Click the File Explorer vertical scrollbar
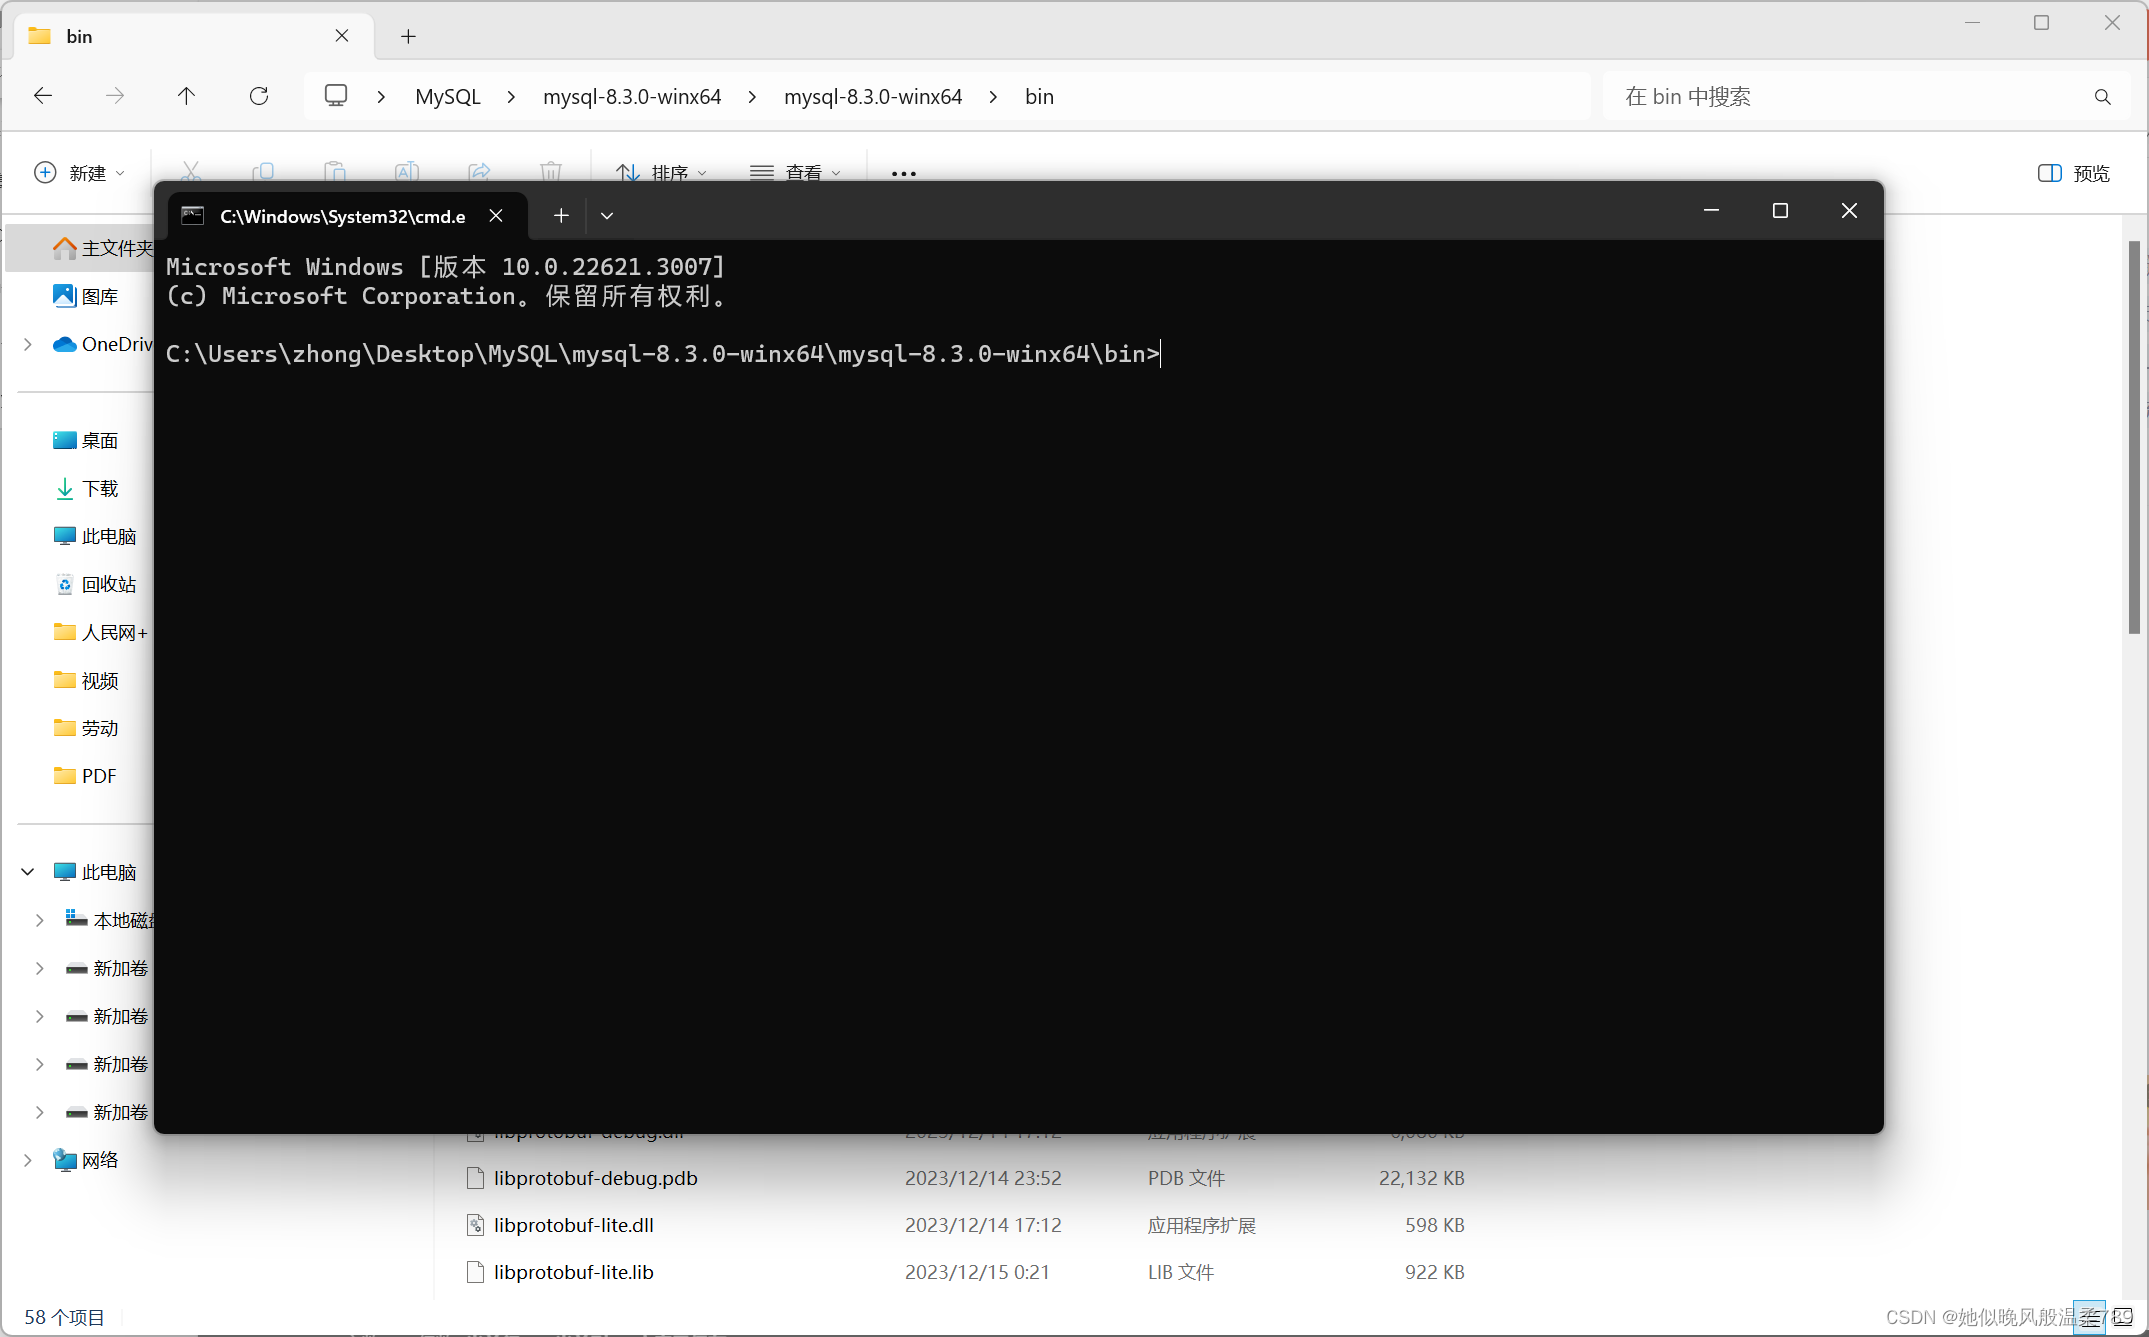 coord(2134,437)
